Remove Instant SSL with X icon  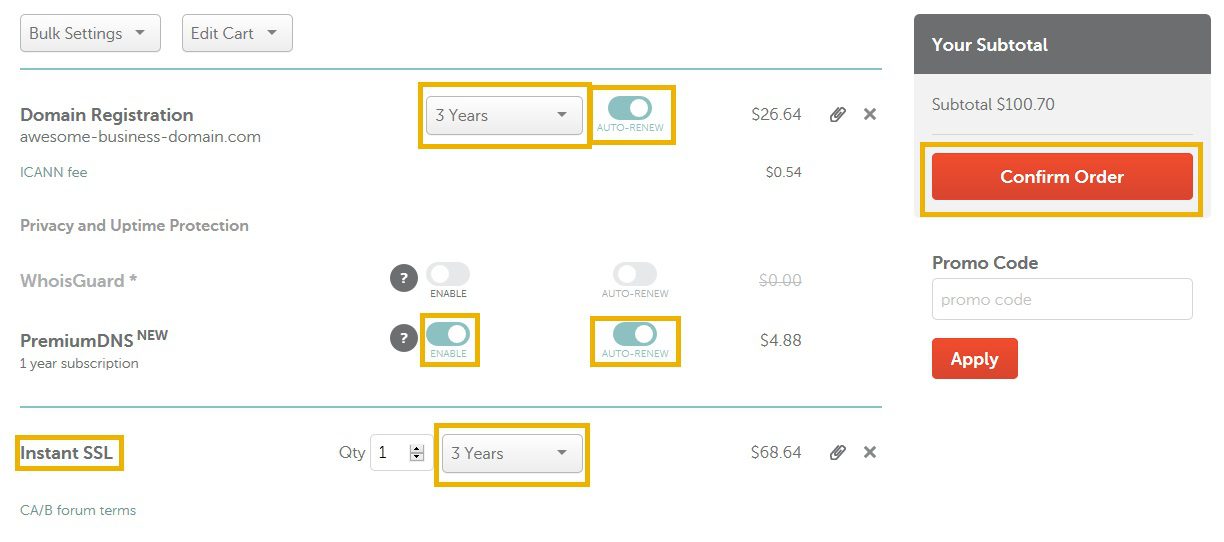(x=870, y=452)
